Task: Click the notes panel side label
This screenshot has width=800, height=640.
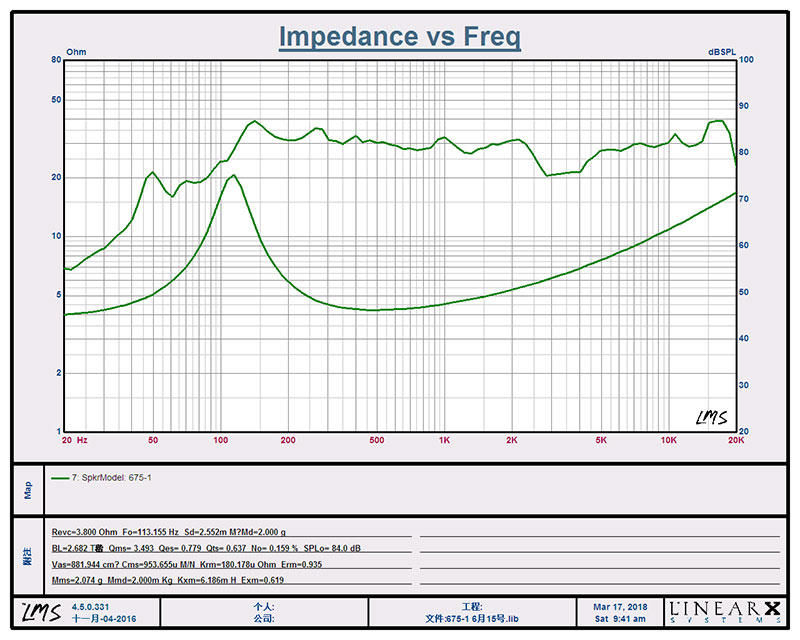Action: coord(28,556)
